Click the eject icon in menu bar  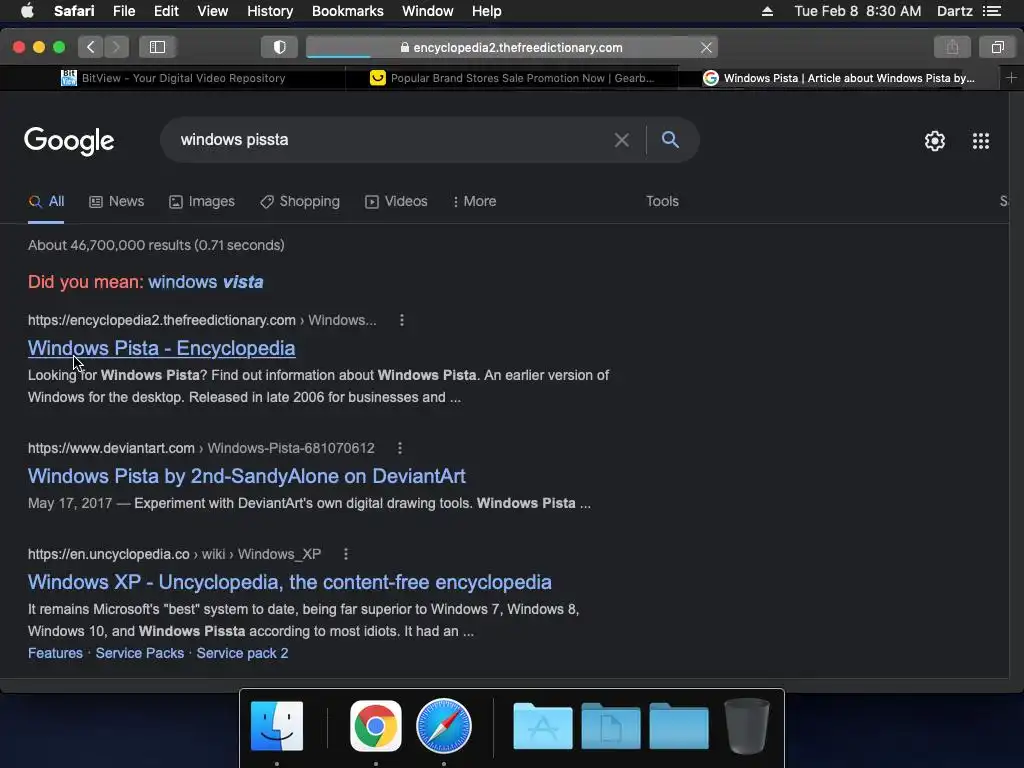(767, 11)
